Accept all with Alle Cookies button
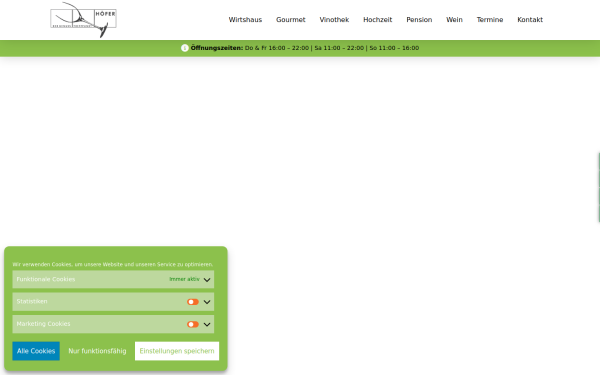 (x=36, y=351)
